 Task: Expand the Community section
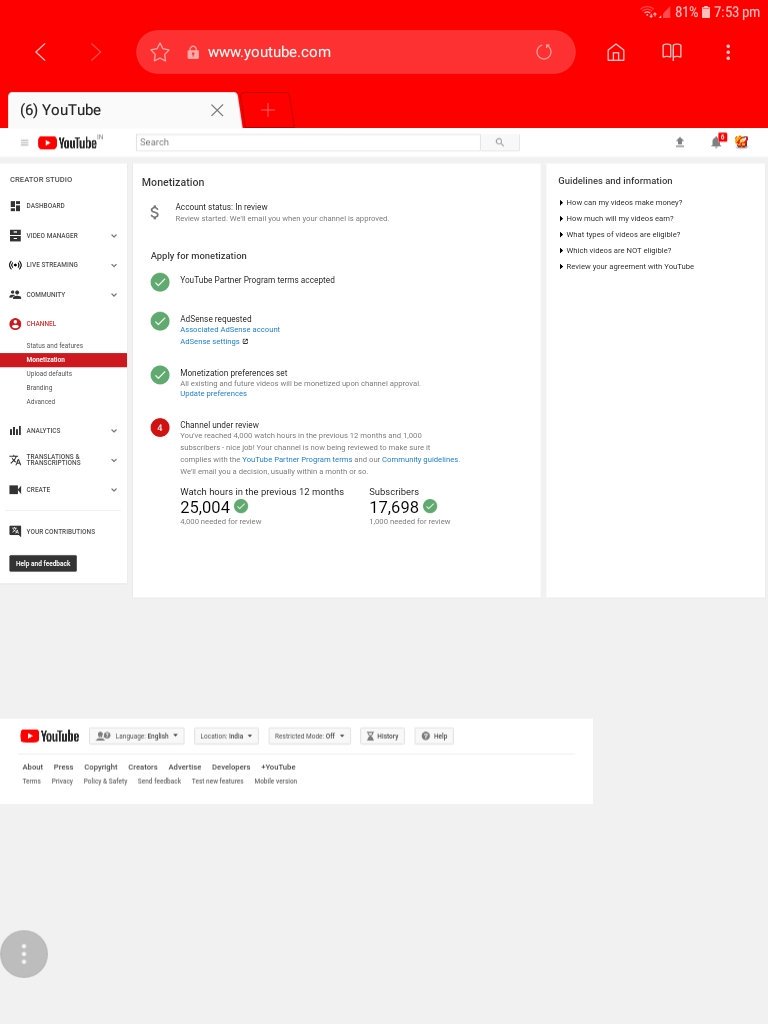(x=114, y=295)
